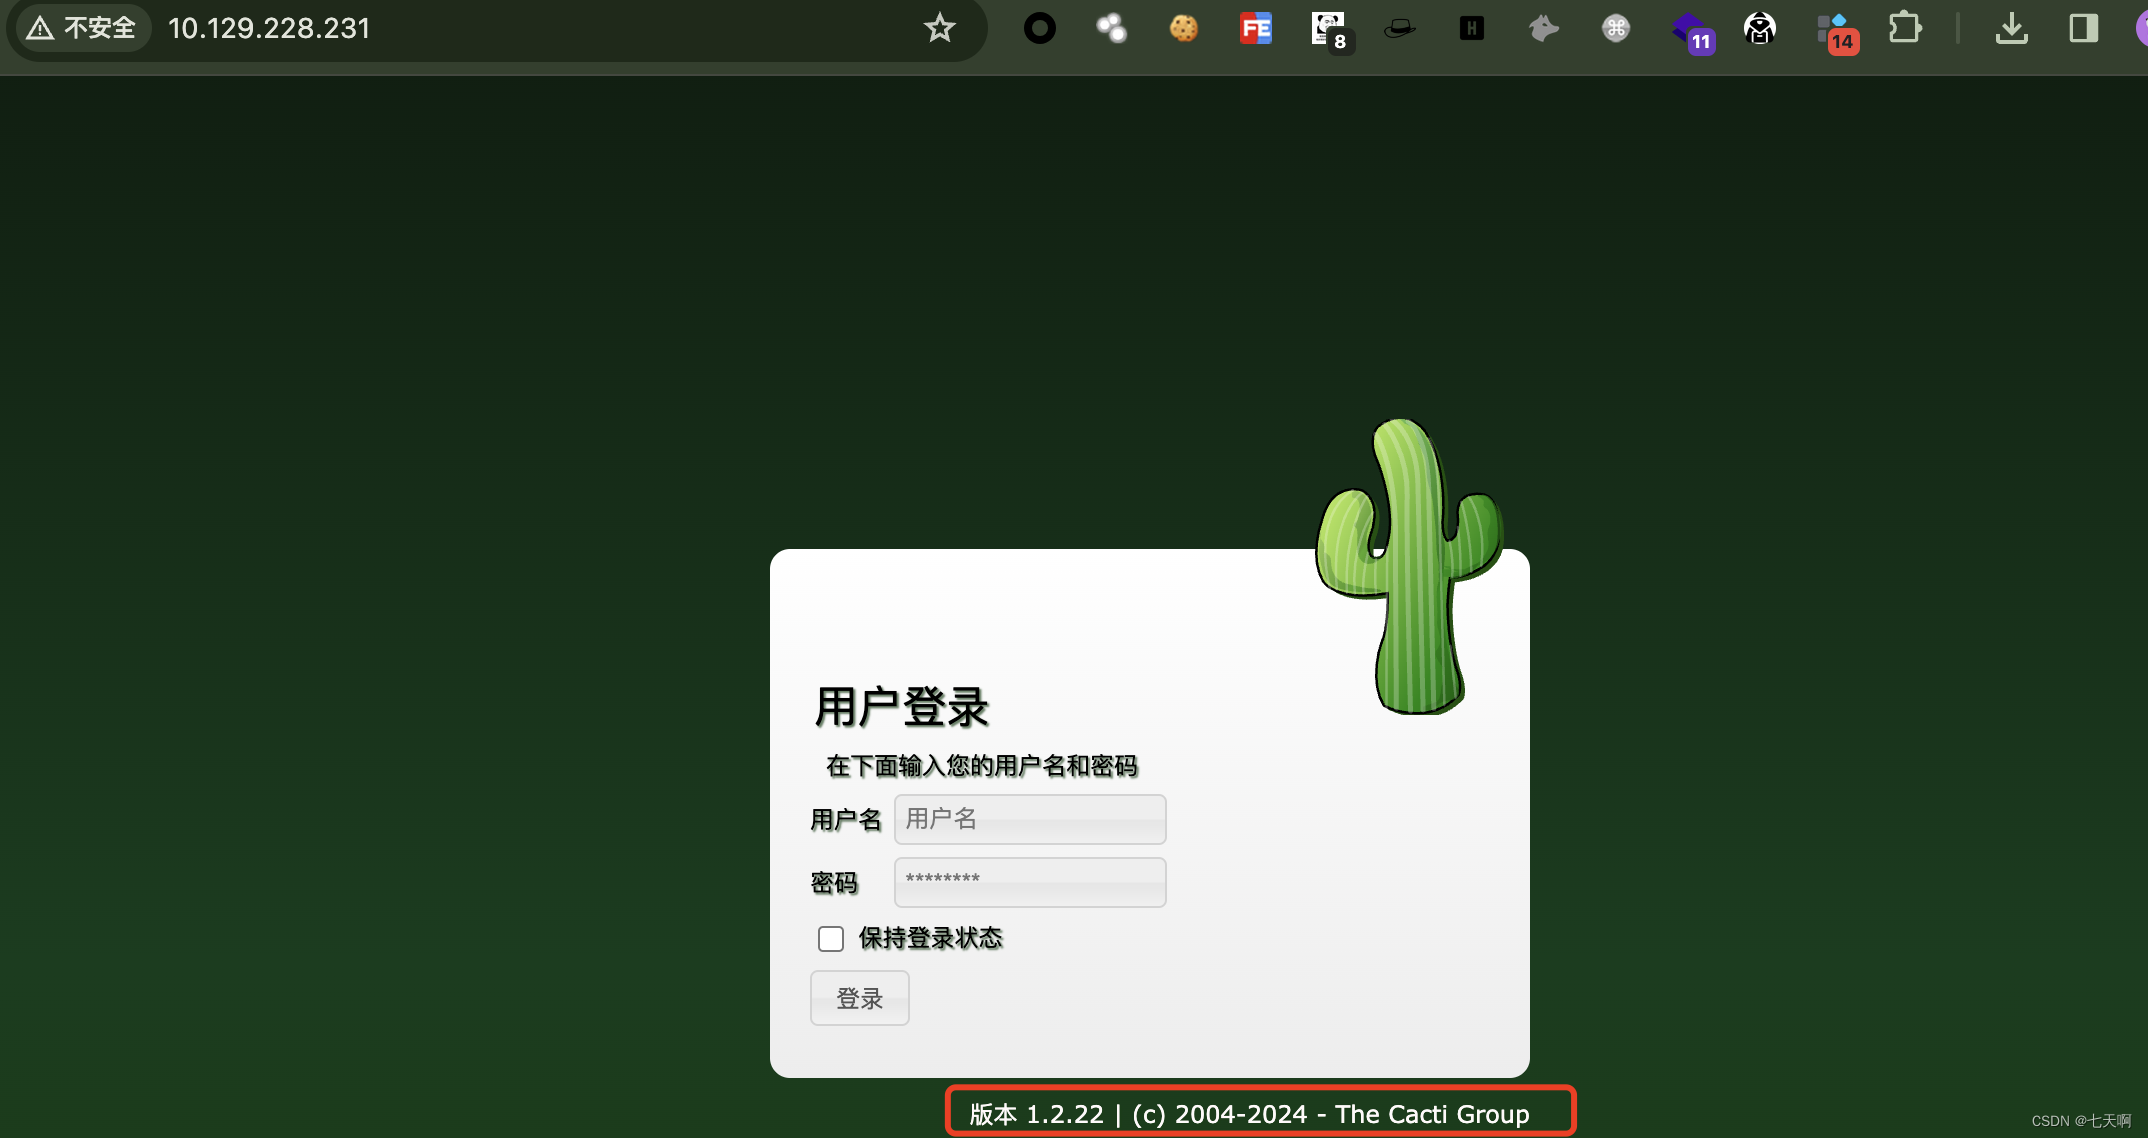Screen dimensions: 2148x1138
Task: Open the white bubbles extension icon
Action: click(x=1111, y=28)
